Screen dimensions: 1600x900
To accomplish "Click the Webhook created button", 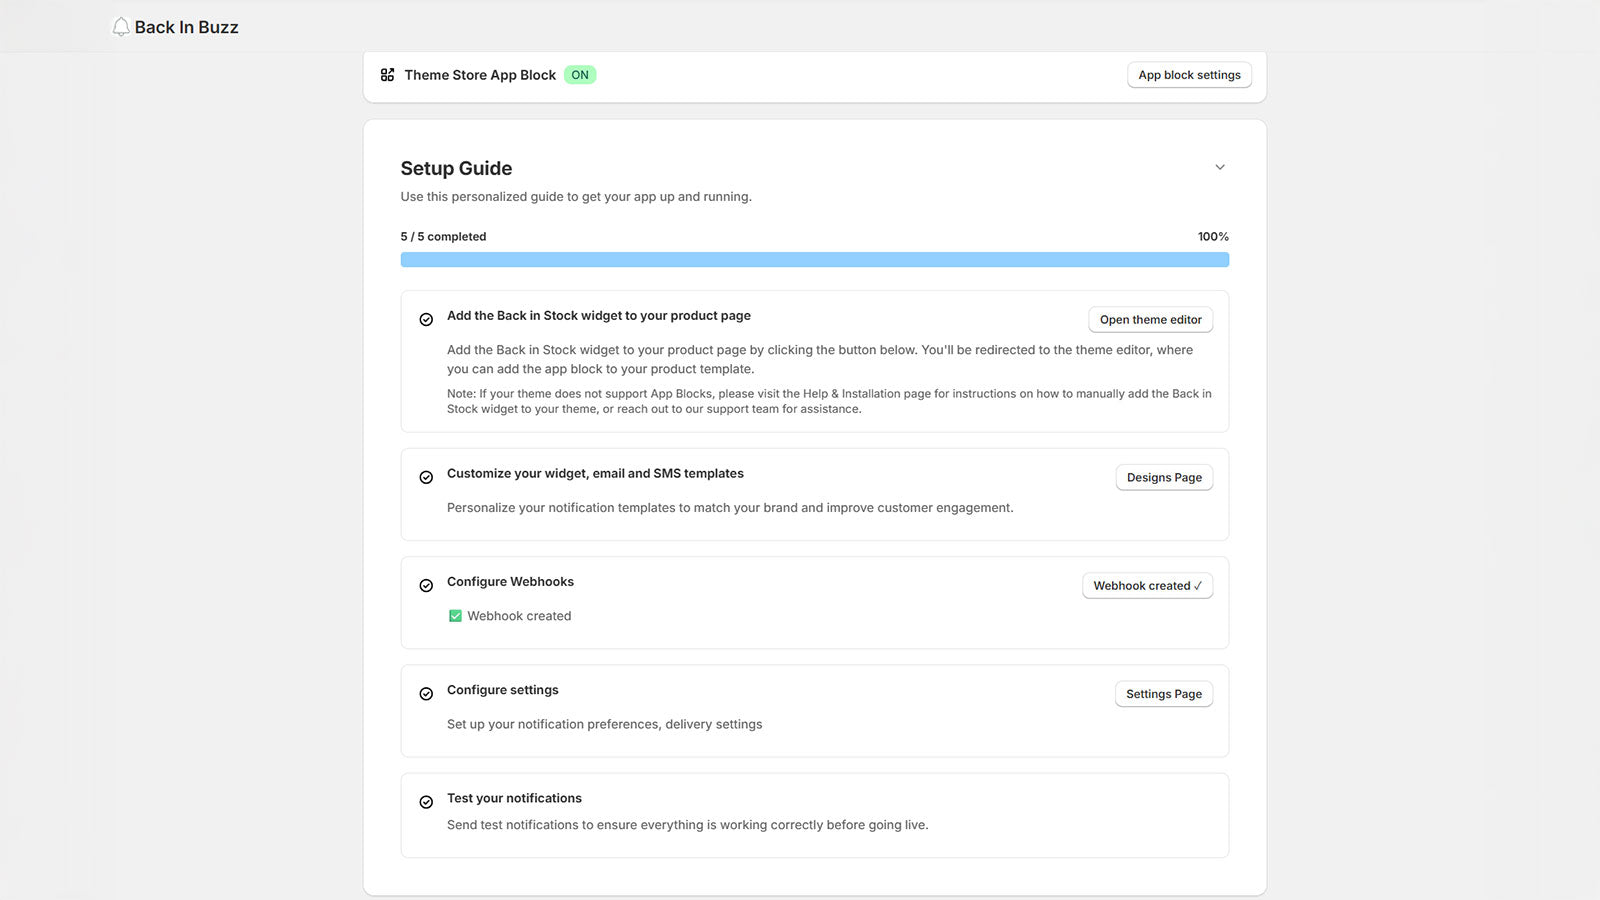I will [1147, 586].
